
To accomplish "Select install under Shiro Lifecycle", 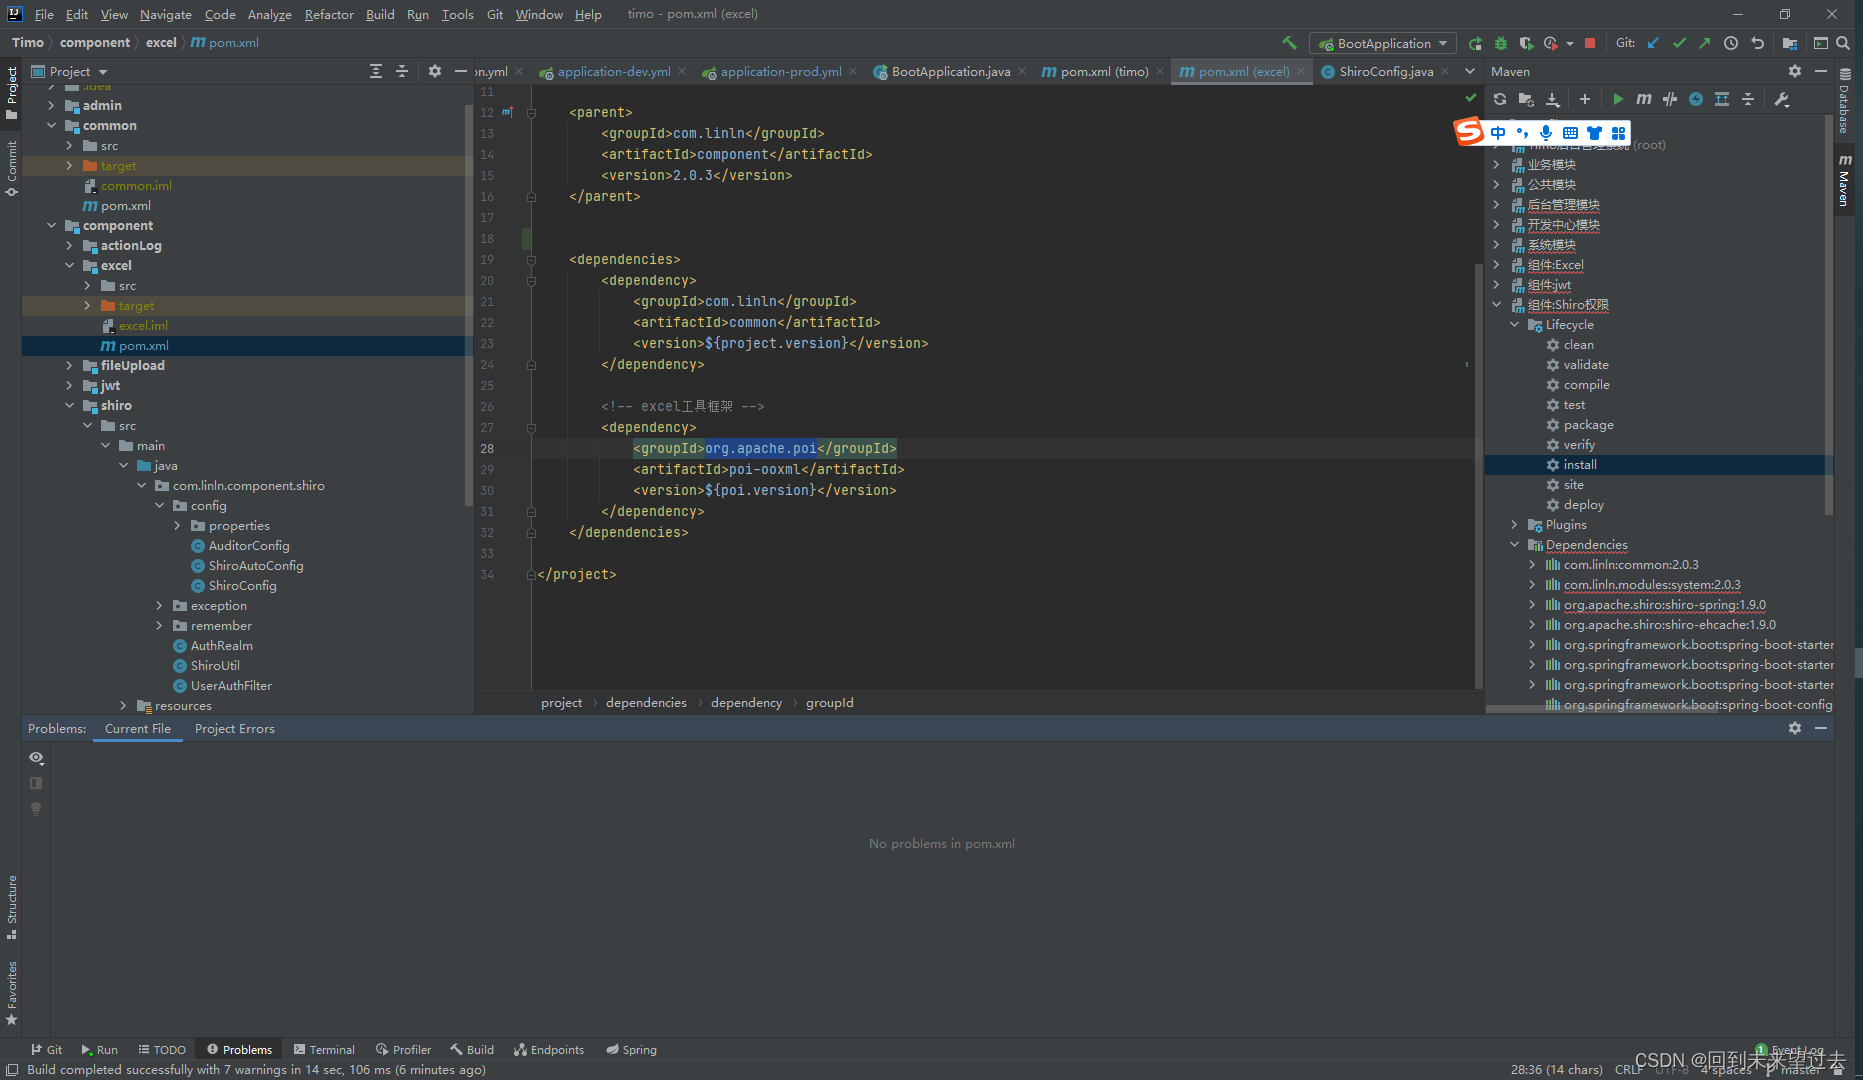I will (1579, 464).
